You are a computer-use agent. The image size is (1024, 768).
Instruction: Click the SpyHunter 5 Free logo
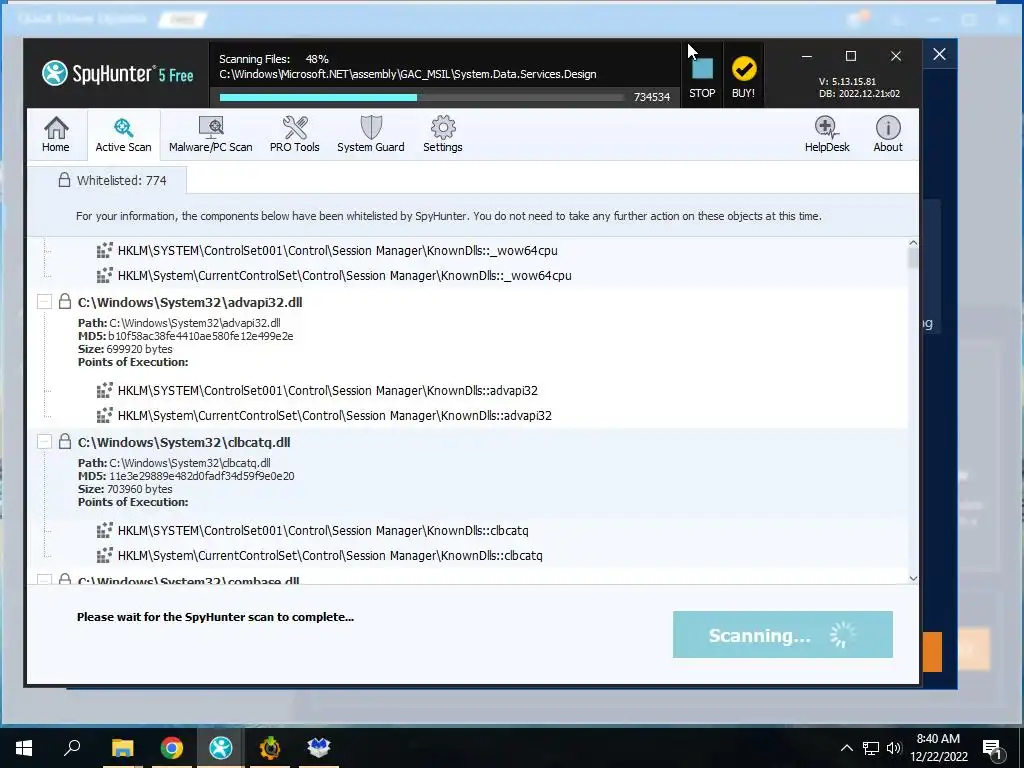click(x=118, y=74)
